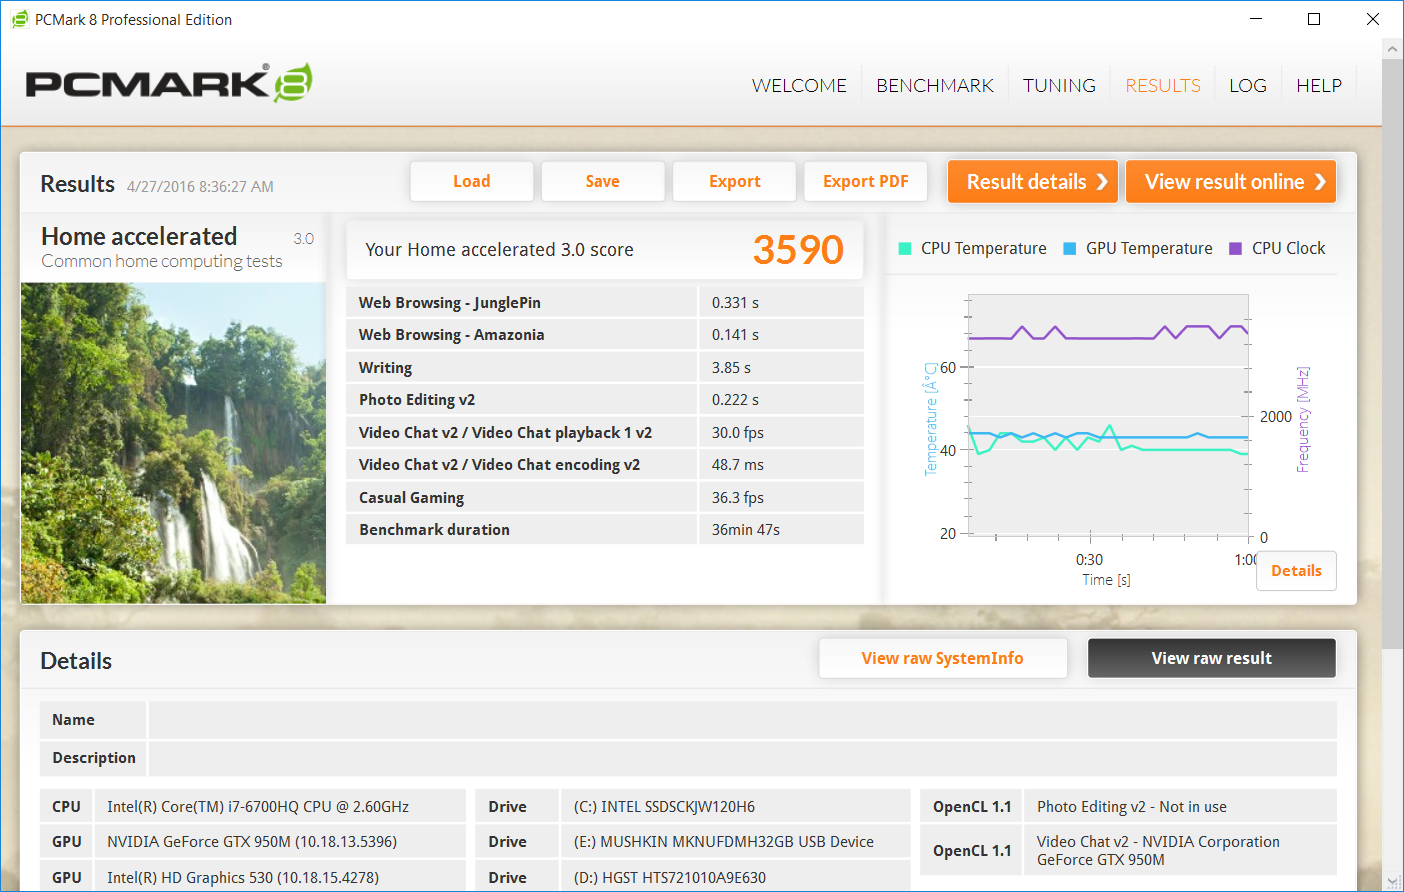Viewport: 1404px width, 892px height.
Task: Click the temperature and frequency chart
Action: coord(1108,415)
